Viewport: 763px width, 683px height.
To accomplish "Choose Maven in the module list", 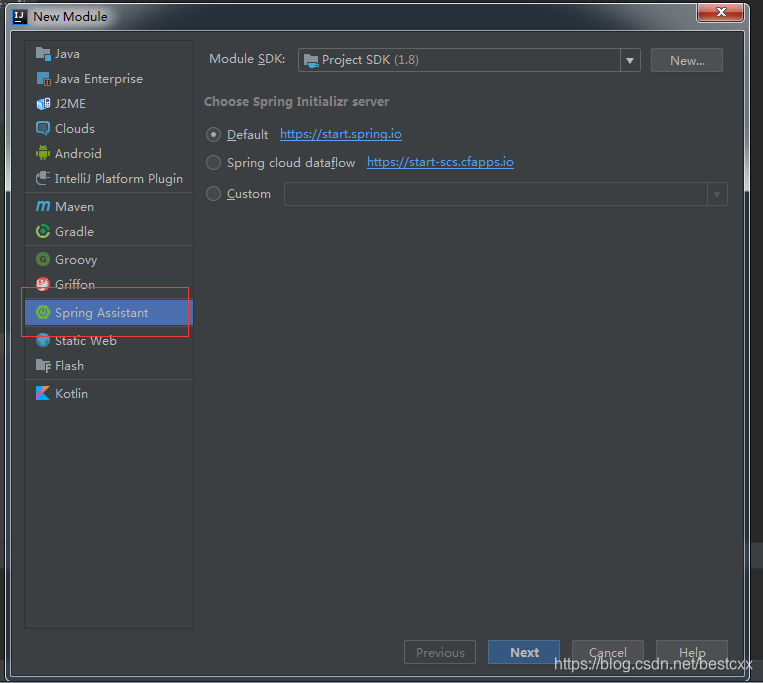I will [x=109, y=206].
